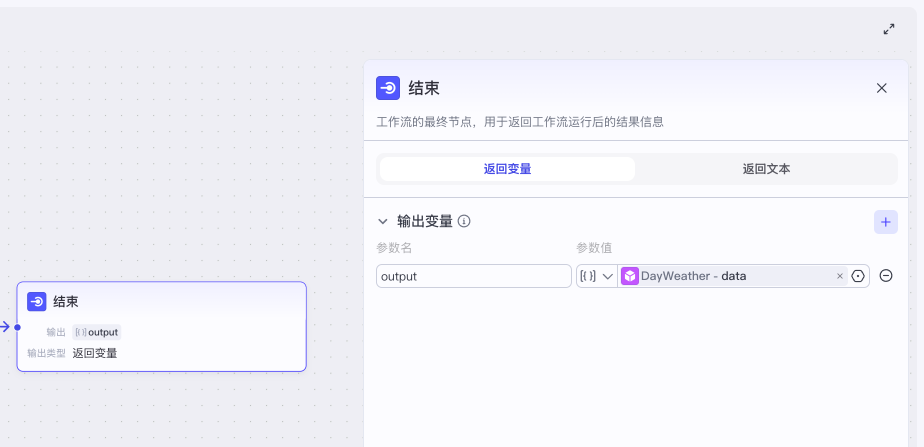This screenshot has height=447, width=924.
Task: Click the output parameter name field
Action: [x=473, y=276]
